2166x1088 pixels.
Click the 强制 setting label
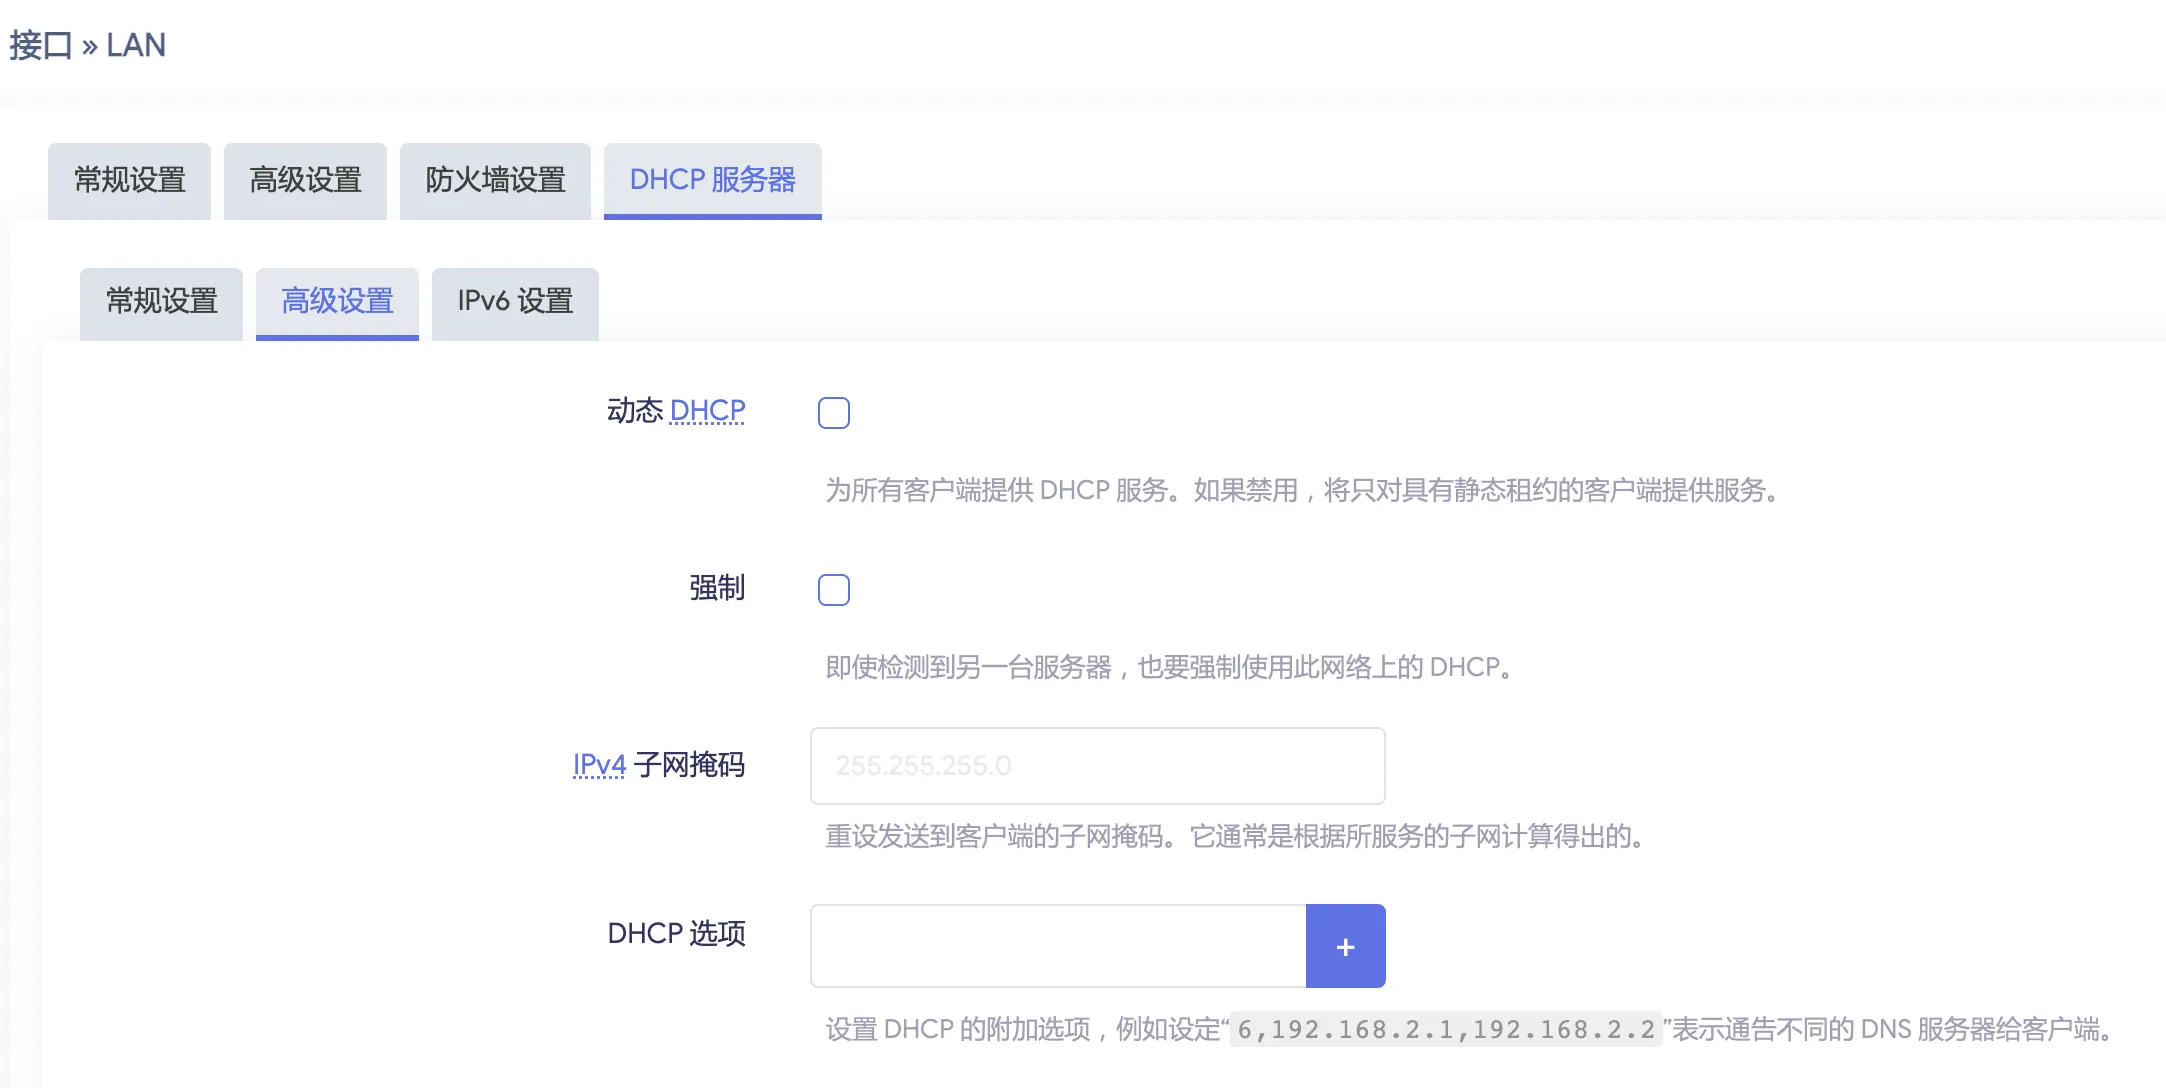pos(715,588)
